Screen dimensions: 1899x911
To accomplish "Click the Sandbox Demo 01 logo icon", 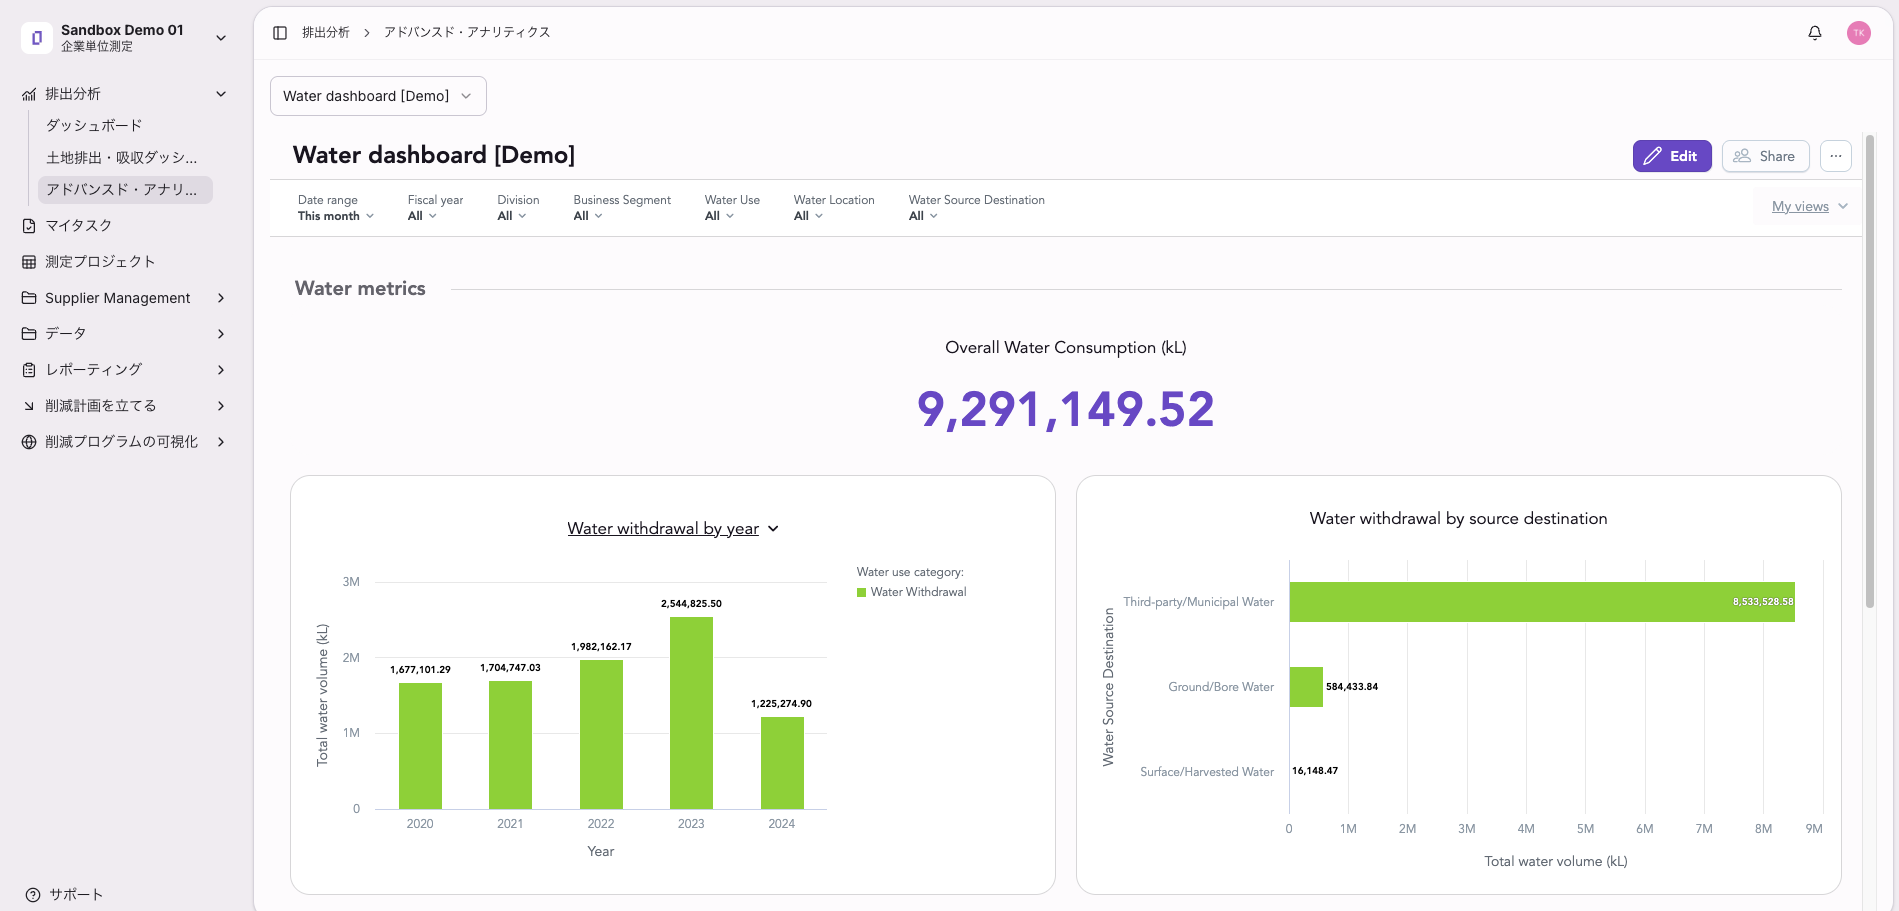I will pos(37,38).
